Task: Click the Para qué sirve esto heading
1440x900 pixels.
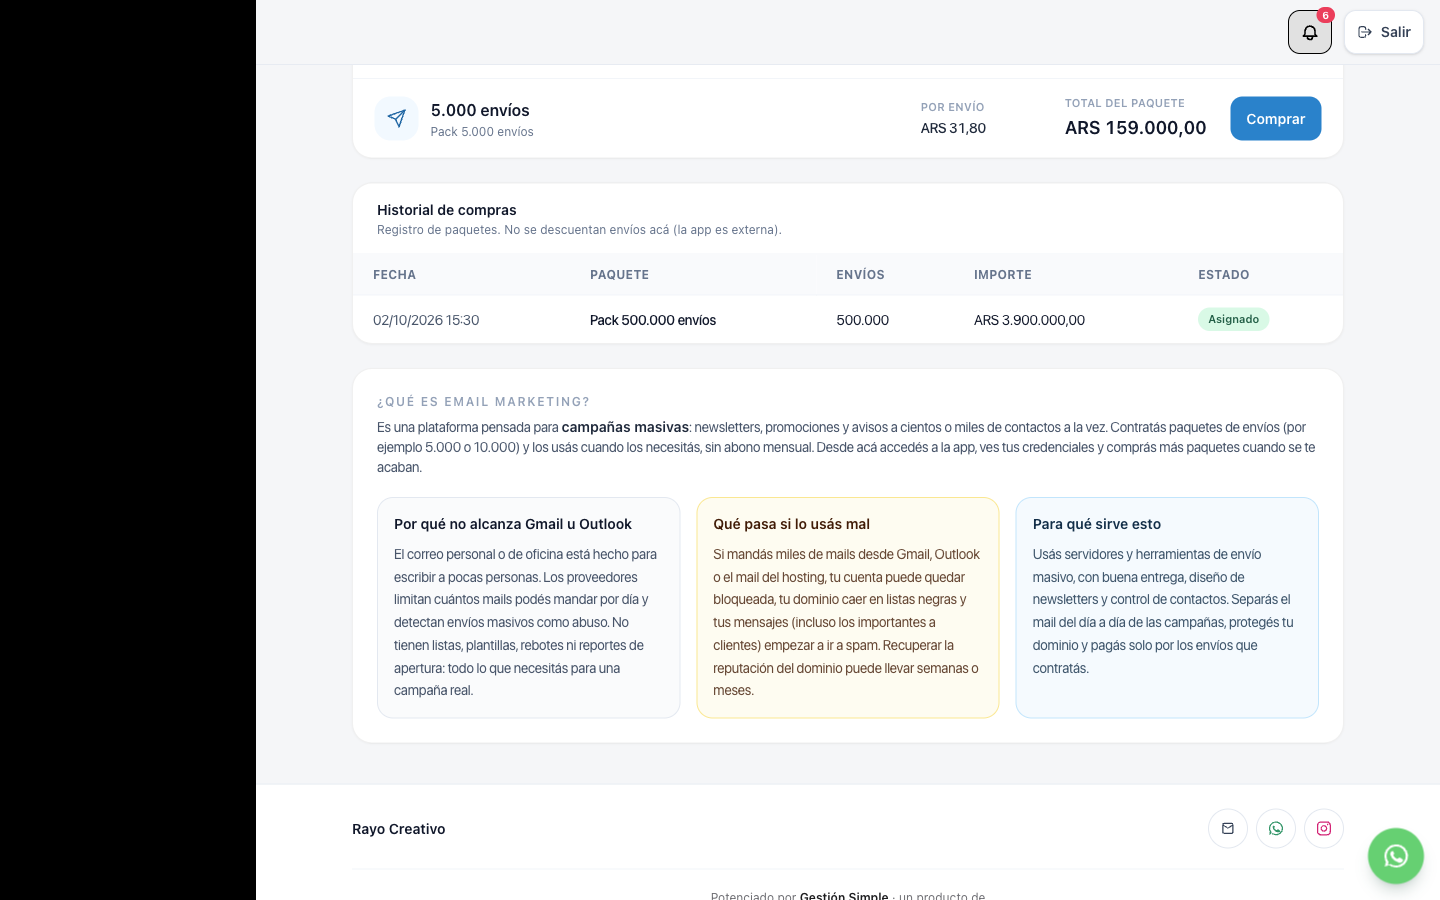Action: click(x=1097, y=524)
